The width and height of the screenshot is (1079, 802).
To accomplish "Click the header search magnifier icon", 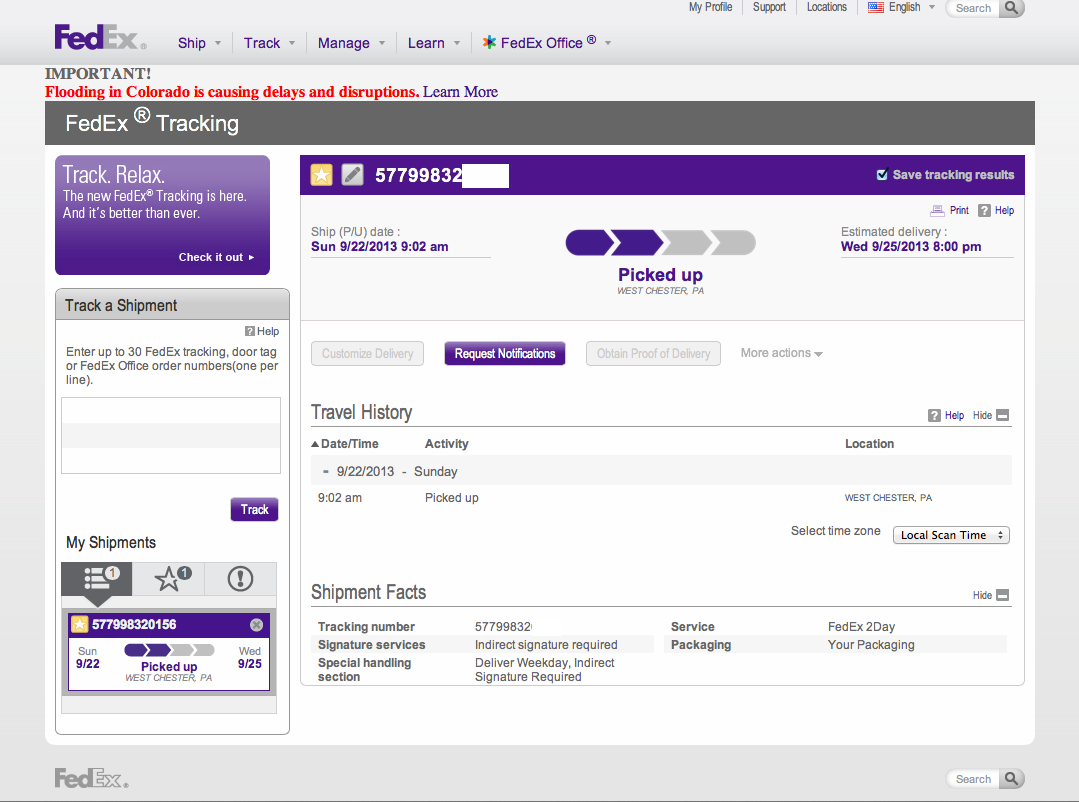I will pyautogui.click(x=1011, y=8).
